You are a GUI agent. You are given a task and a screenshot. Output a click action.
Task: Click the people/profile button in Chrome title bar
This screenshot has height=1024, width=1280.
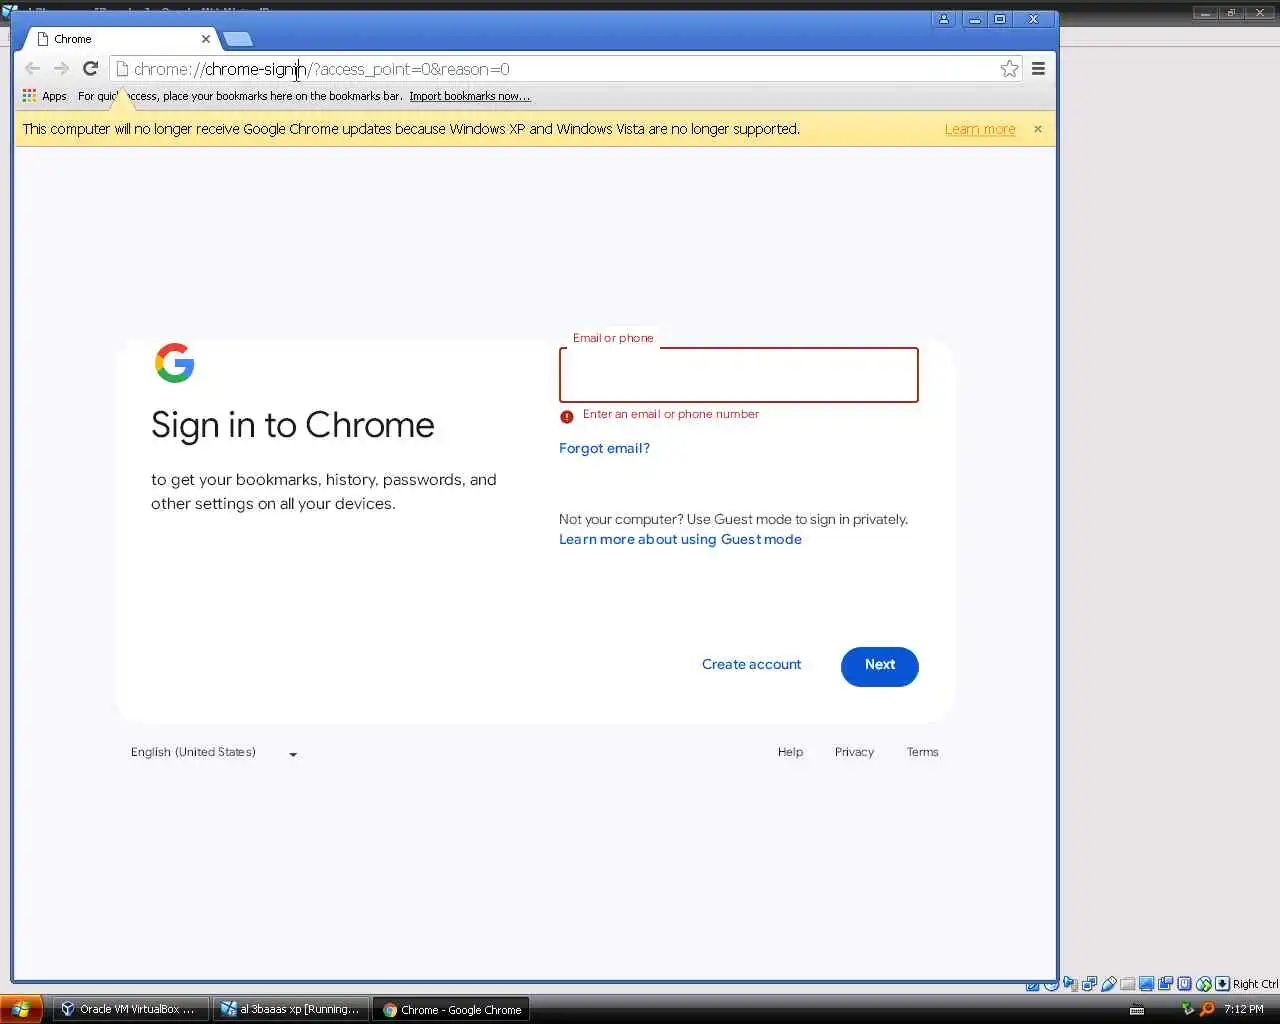pos(943,19)
